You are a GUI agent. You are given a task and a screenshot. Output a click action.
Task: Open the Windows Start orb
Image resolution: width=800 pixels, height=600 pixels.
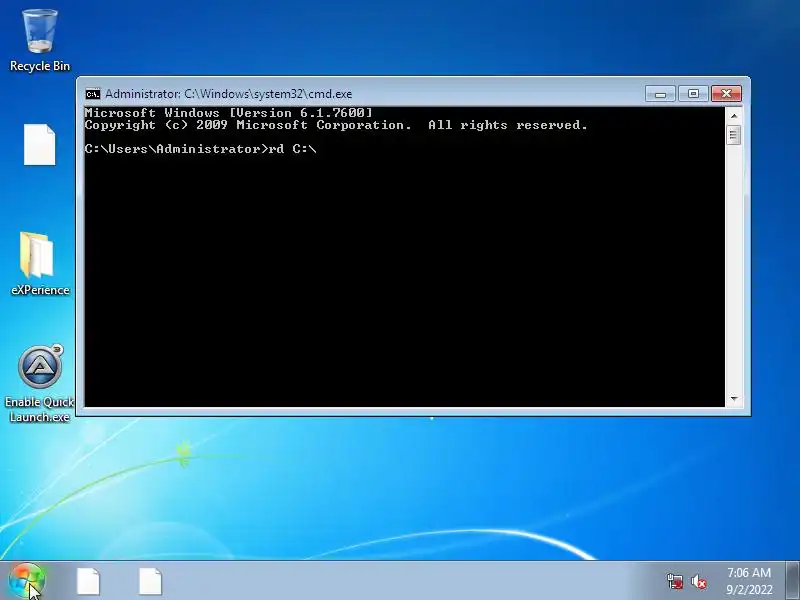click(27, 581)
